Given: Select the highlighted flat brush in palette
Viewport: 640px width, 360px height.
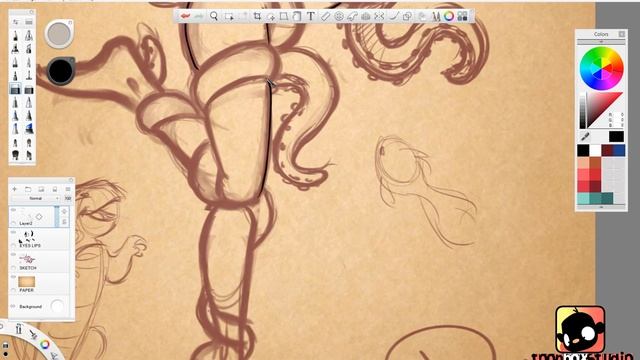Looking at the screenshot, I should coord(15,89).
